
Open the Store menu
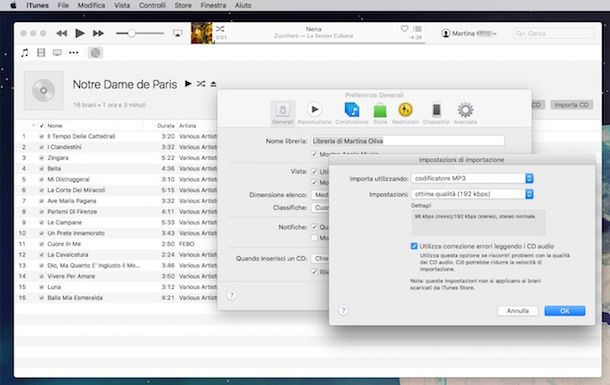pyautogui.click(x=183, y=5)
